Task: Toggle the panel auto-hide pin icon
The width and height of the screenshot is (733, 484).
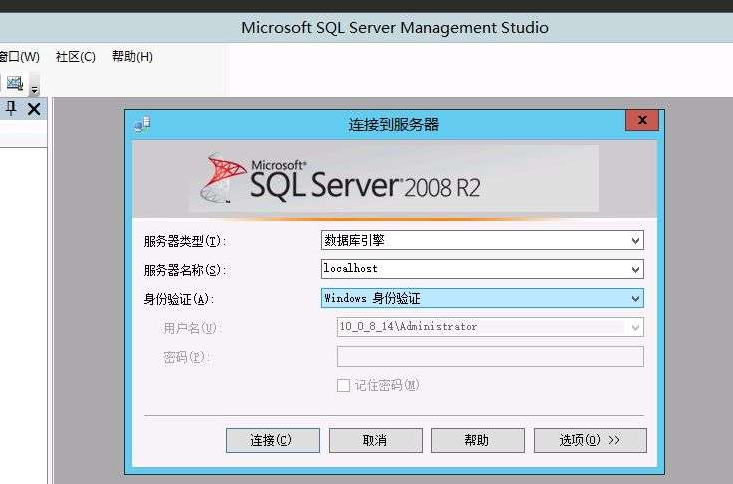Action: (11, 109)
